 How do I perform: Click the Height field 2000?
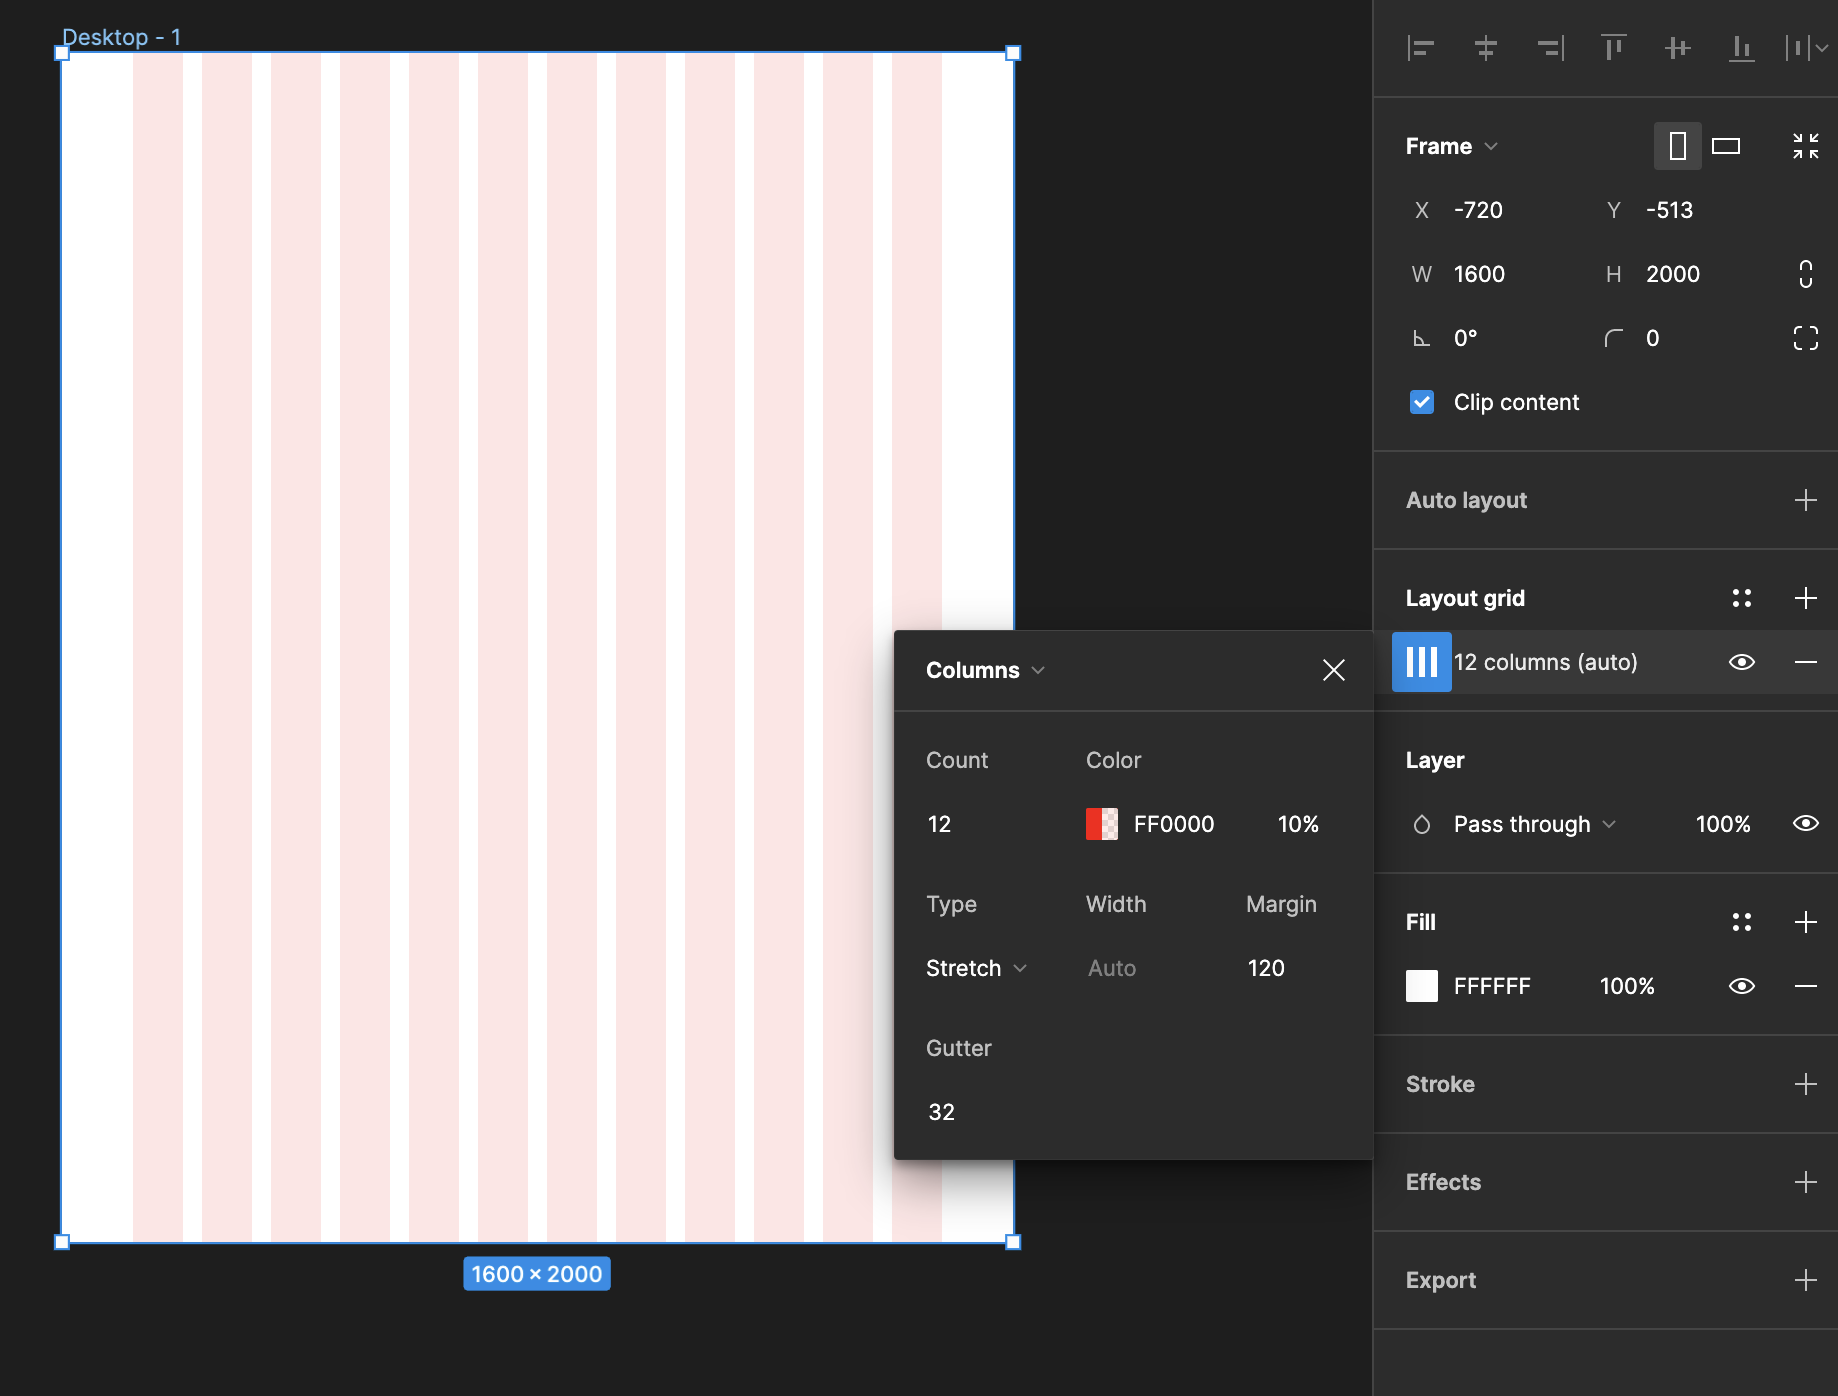(x=1673, y=274)
